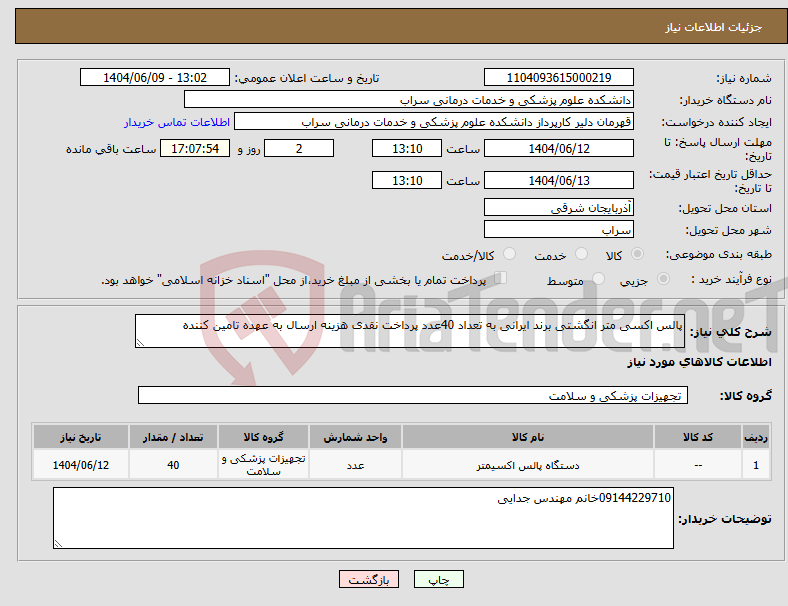Select the جزیی purchase type radio
788x606 pixels.
663,279
